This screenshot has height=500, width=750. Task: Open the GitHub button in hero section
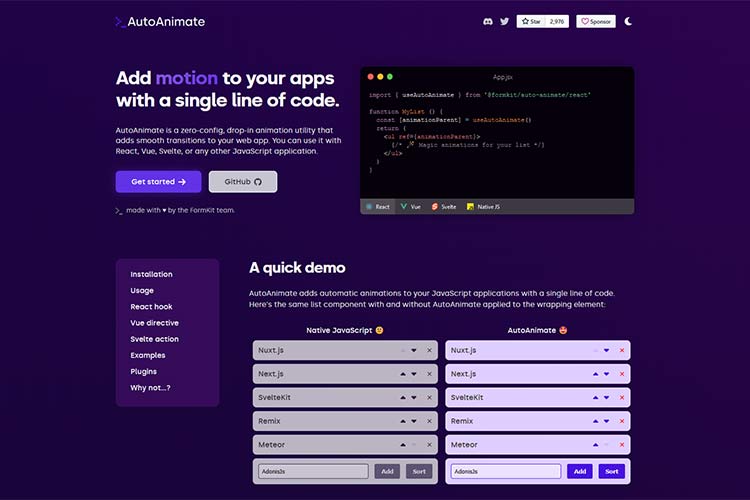243,182
